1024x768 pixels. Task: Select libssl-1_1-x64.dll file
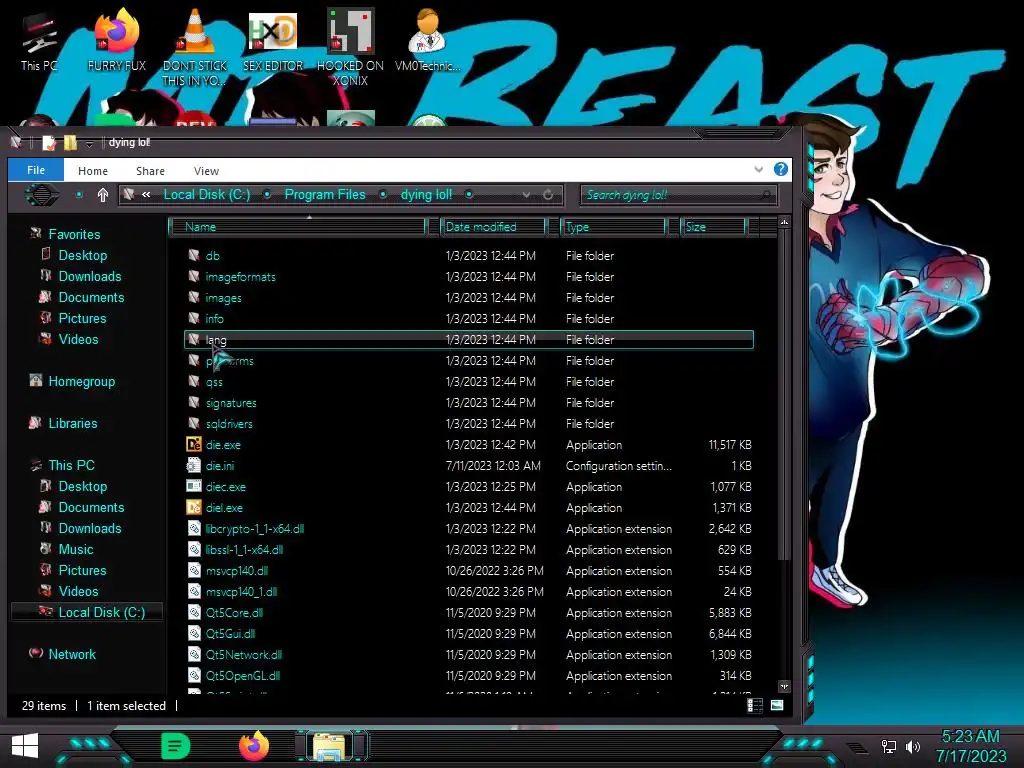pyautogui.click(x=244, y=550)
